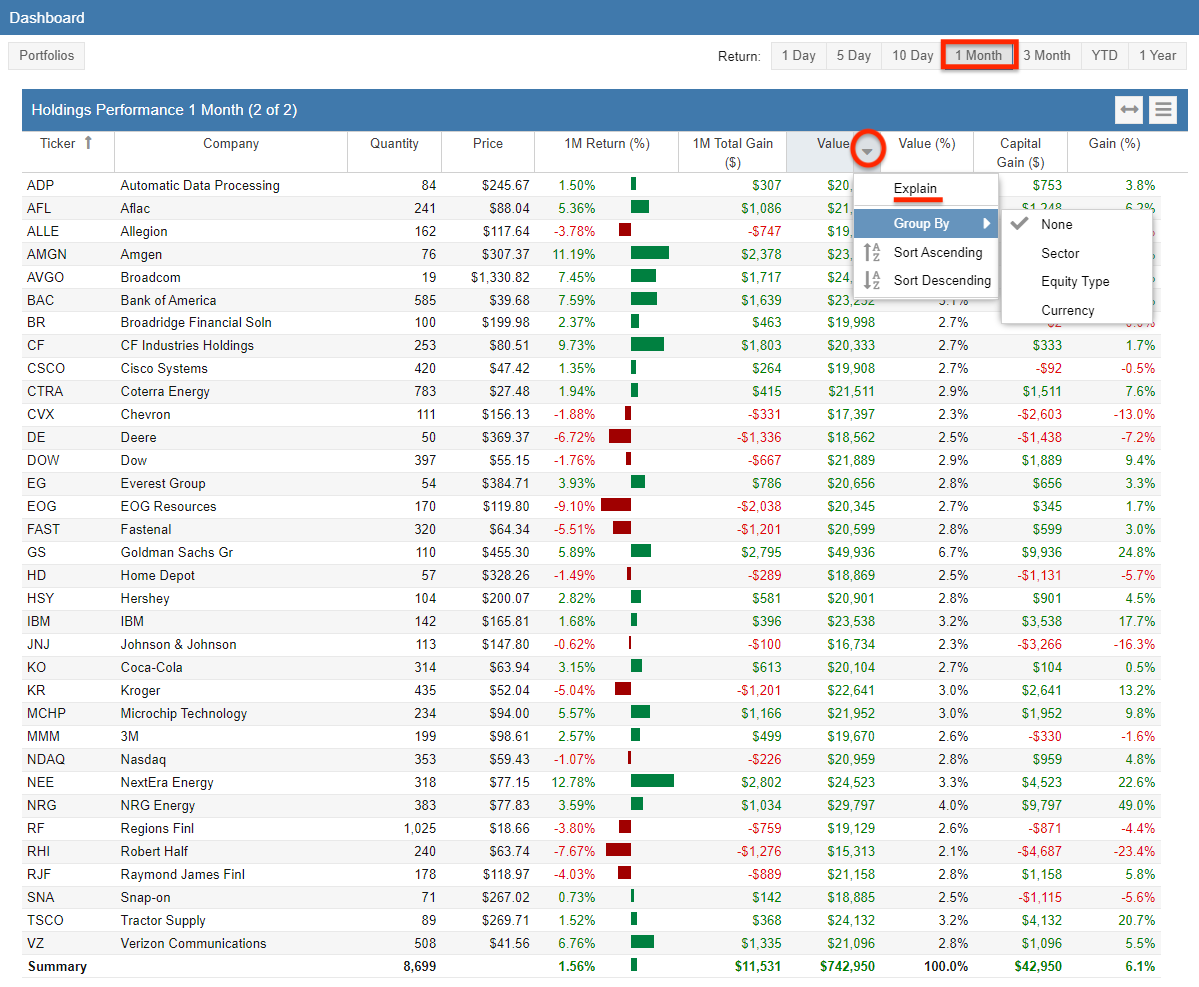This screenshot has width=1199, height=987.
Task: Open the hamburger panel menu icon
Action: coord(1163,110)
